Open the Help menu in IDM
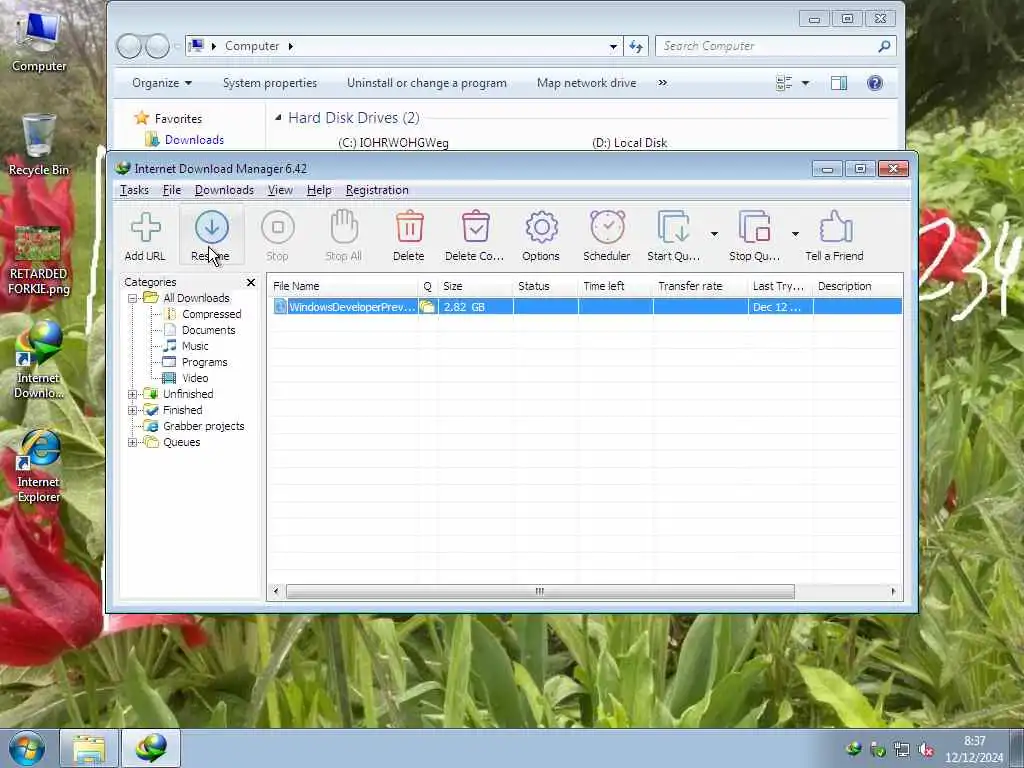The height and width of the screenshot is (768, 1024). 319,190
